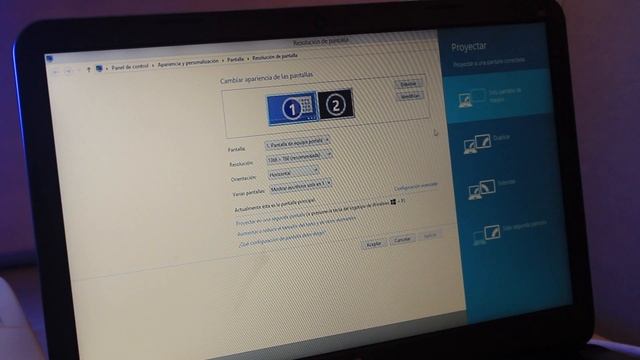640x360 pixels.
Task: Click the 'Resolución de pantalla' window title
Action: click(321, 41)
